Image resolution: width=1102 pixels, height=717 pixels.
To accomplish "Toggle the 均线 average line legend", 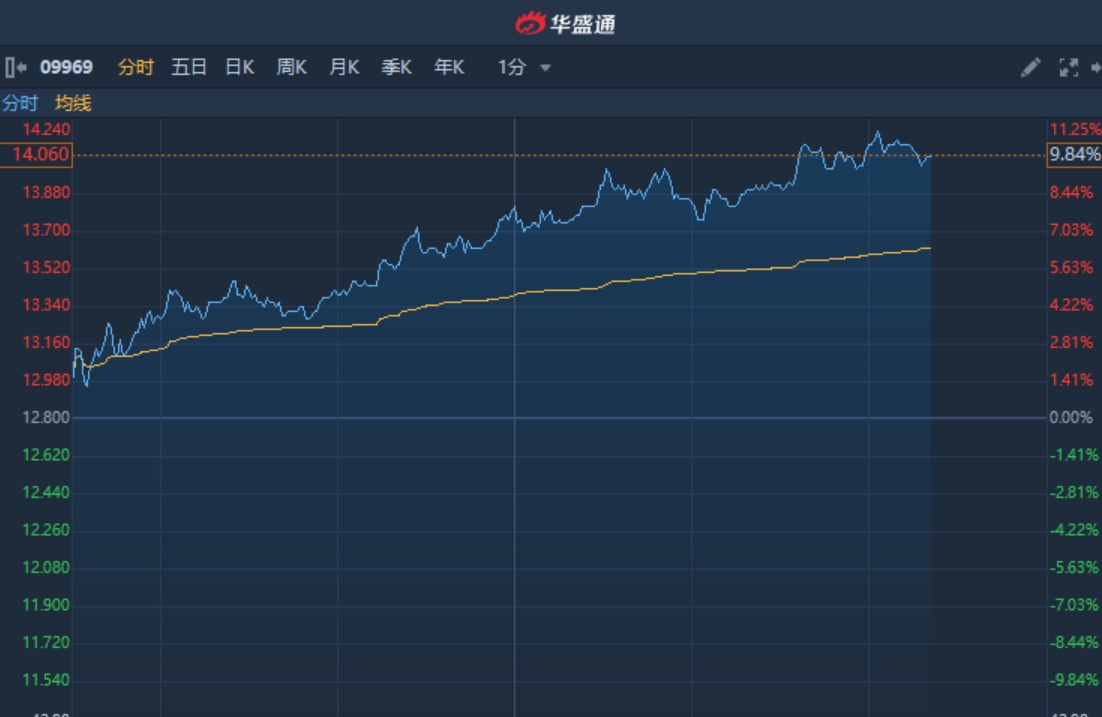I will (x=73, y=103).
